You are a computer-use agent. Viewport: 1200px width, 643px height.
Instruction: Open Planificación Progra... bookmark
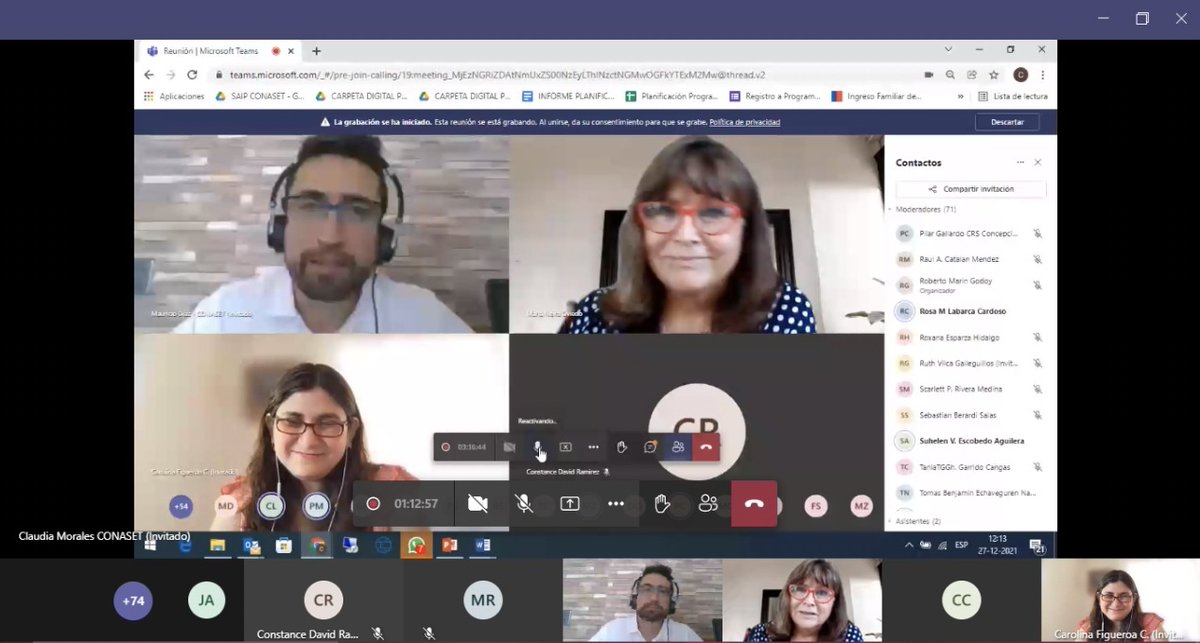672,96
